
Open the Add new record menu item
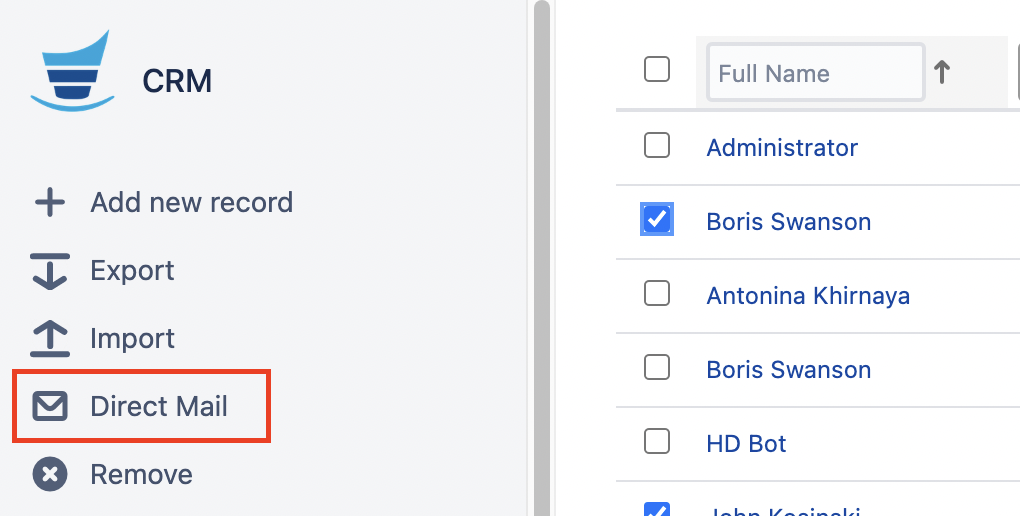[x=191, y=203]
